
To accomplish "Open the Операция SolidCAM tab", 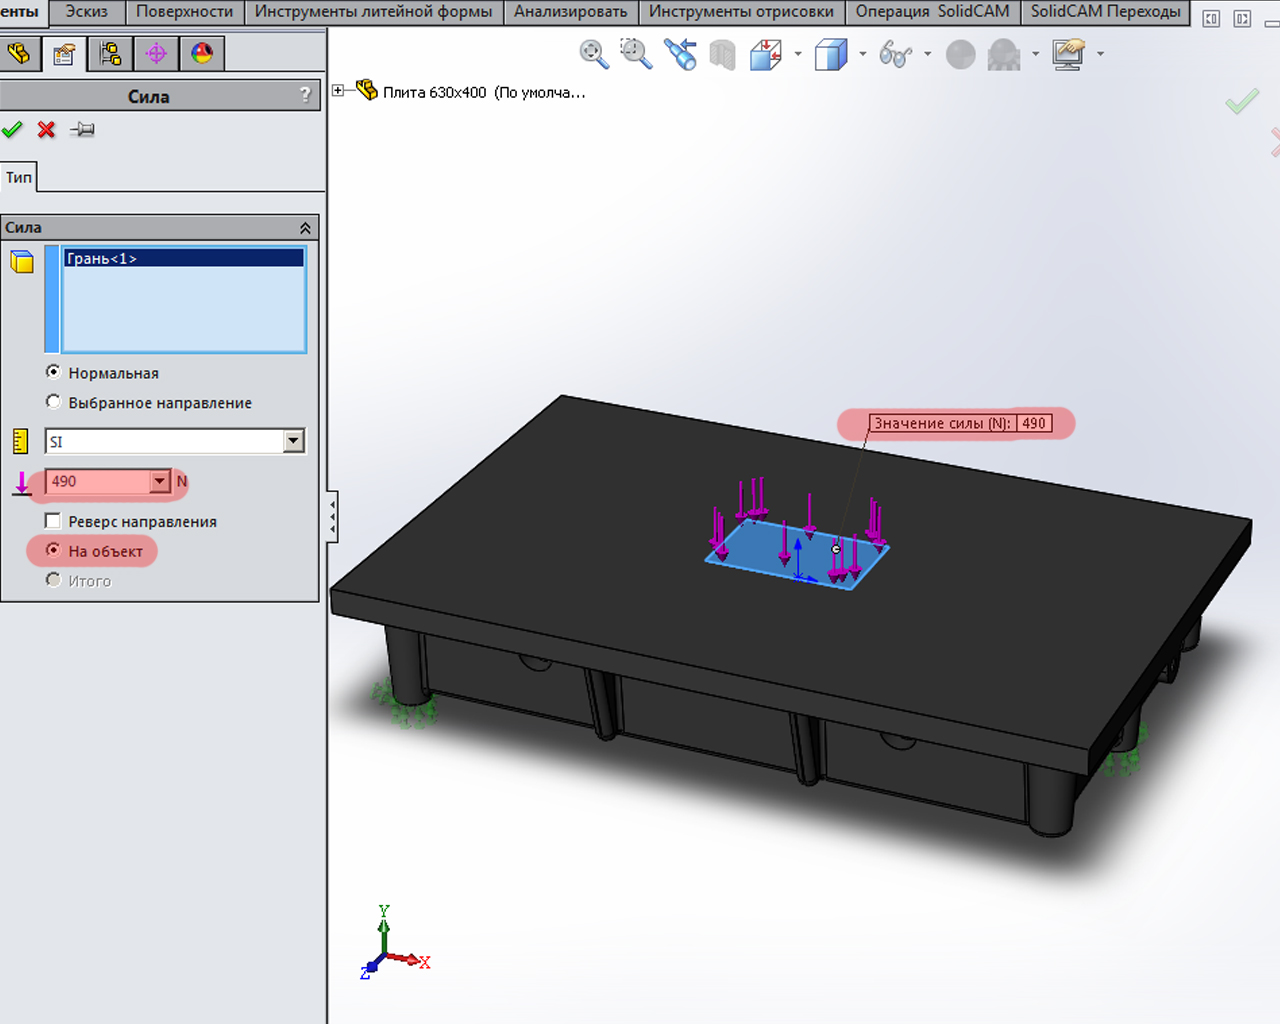I will (932, 12).
